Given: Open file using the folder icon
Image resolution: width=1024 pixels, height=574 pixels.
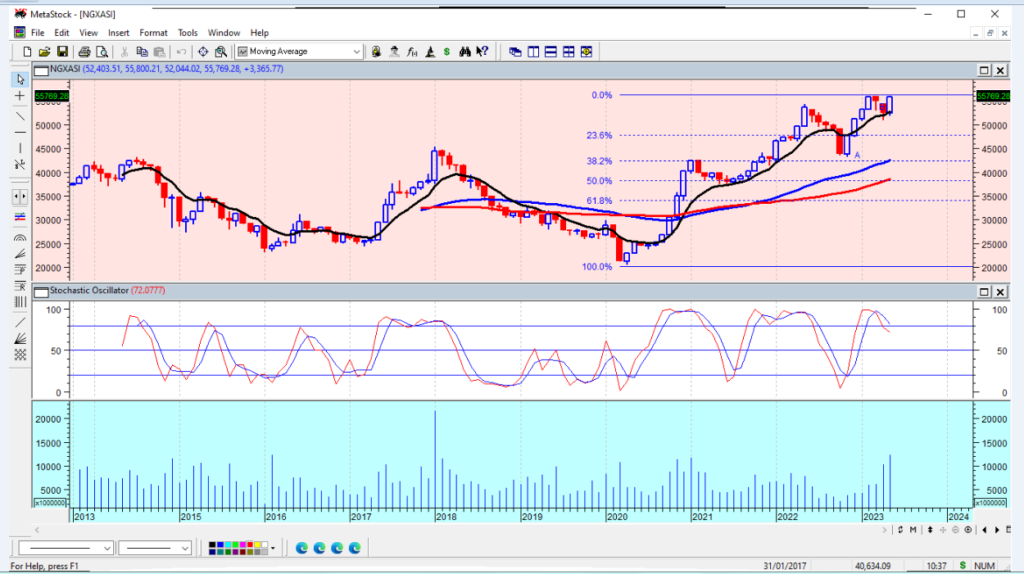Looking at the screenshot, I should tap(44, 51).
